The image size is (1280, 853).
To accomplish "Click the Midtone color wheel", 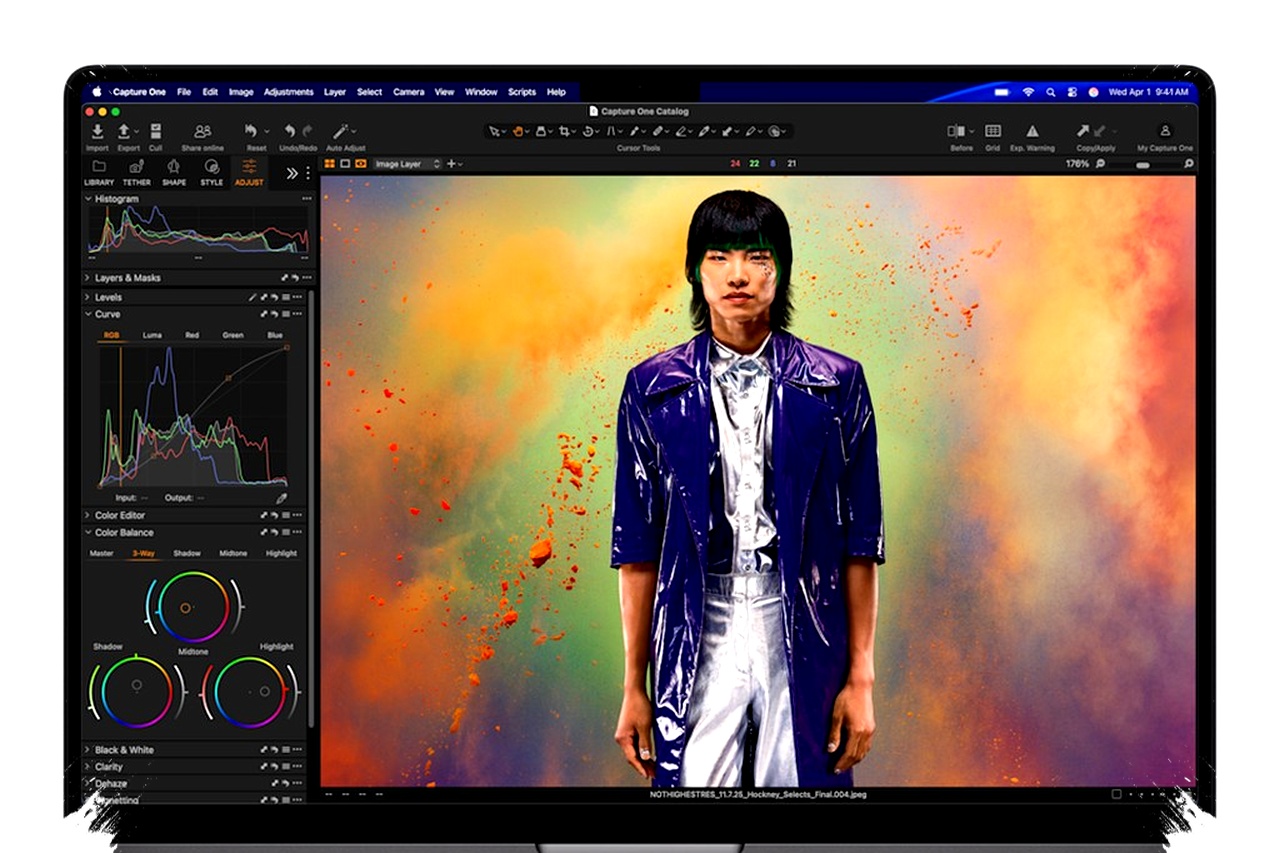I will coord(186,608).
